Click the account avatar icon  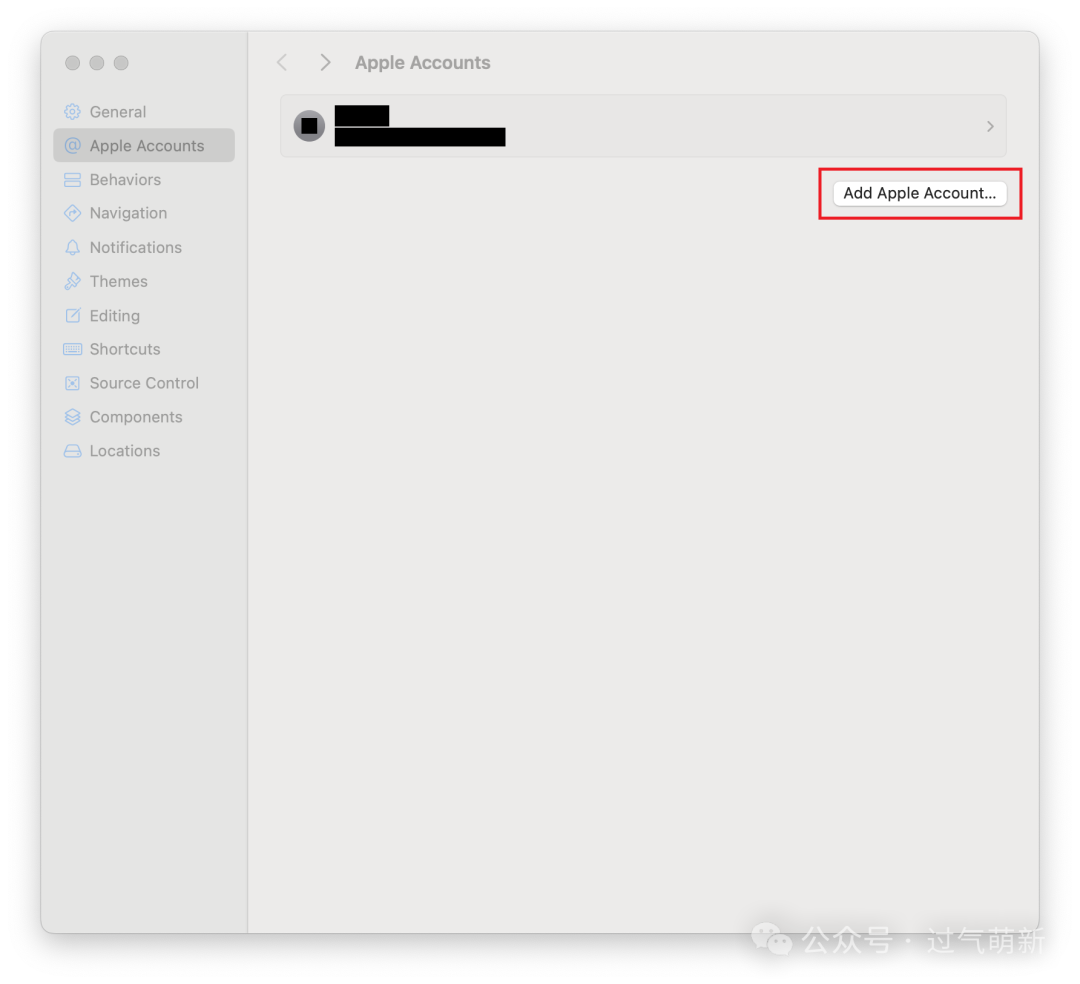pyautogui.click(x=309, y=126)
